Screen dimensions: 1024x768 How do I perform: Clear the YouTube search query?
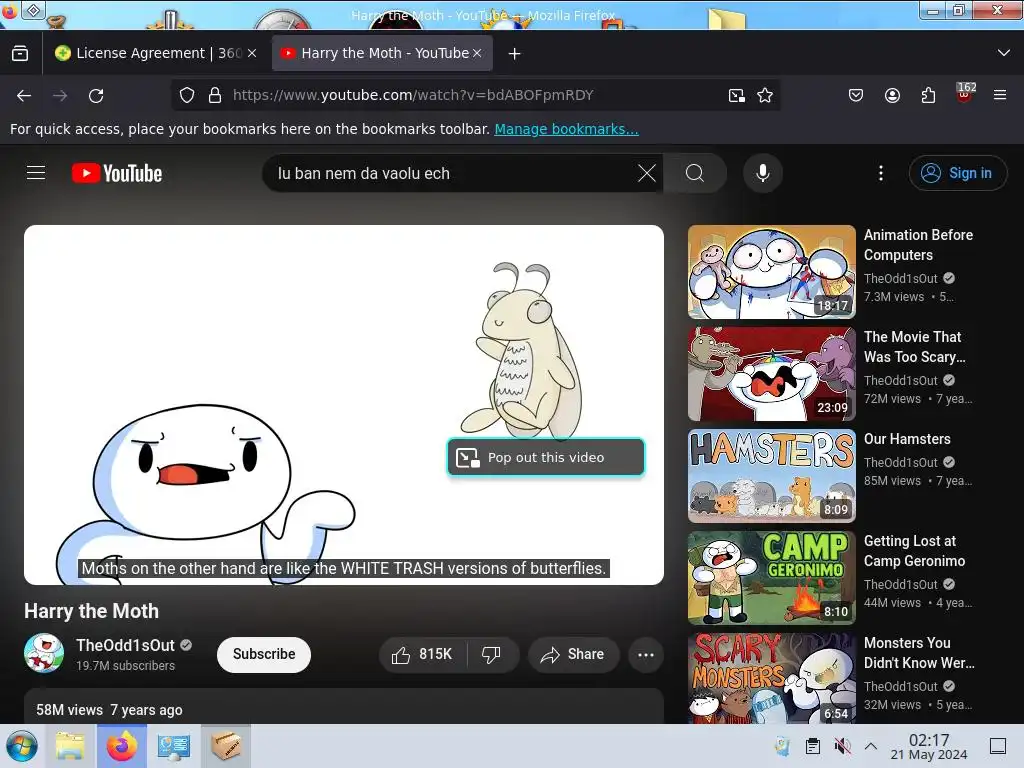pyautogui.click(x=647, y=173)
